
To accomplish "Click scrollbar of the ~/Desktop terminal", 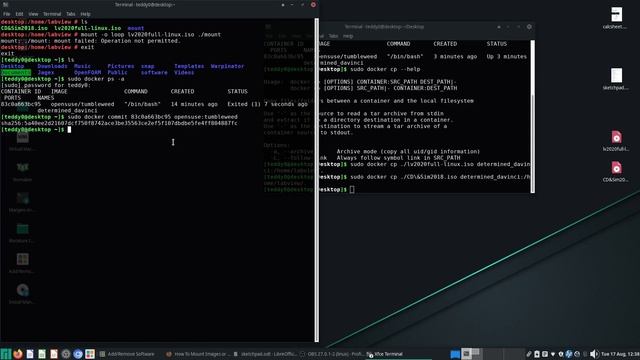I will pyautogui.click(x=532, y=116).
